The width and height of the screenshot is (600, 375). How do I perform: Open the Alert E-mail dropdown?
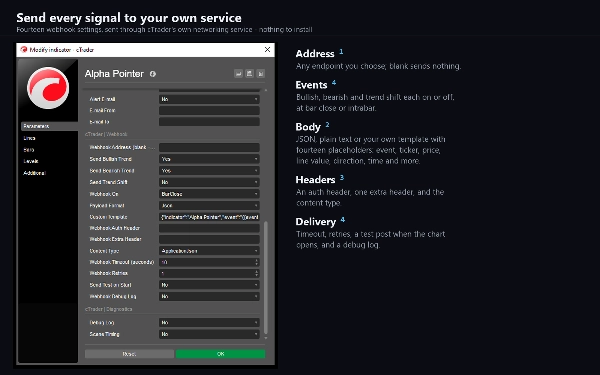point(209,99)
